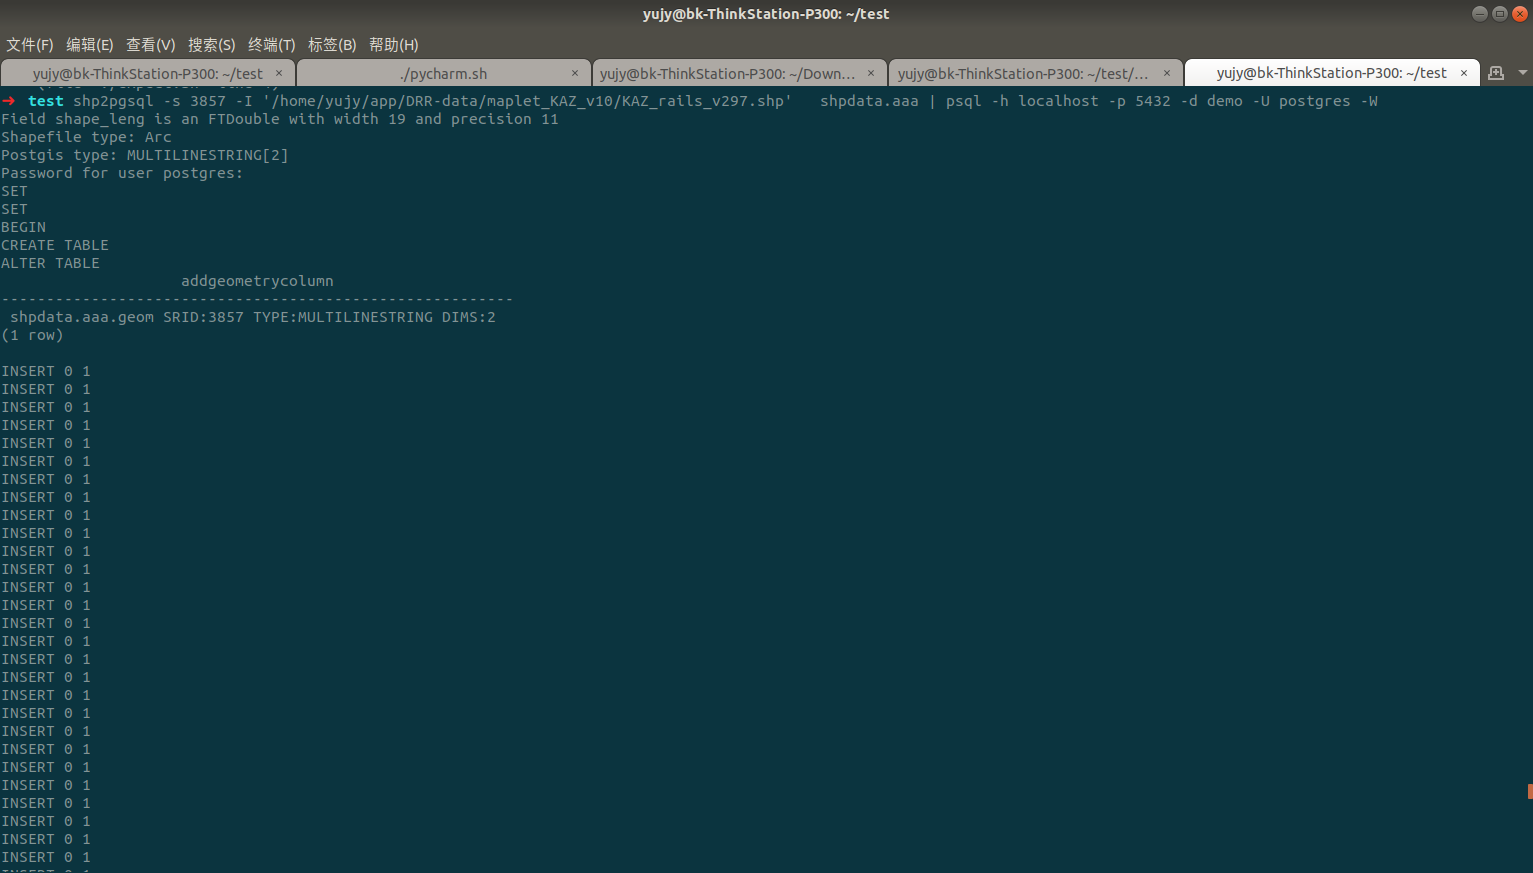
Task: Open the 帮助(H) menu
Action: [x=393, y=45]
